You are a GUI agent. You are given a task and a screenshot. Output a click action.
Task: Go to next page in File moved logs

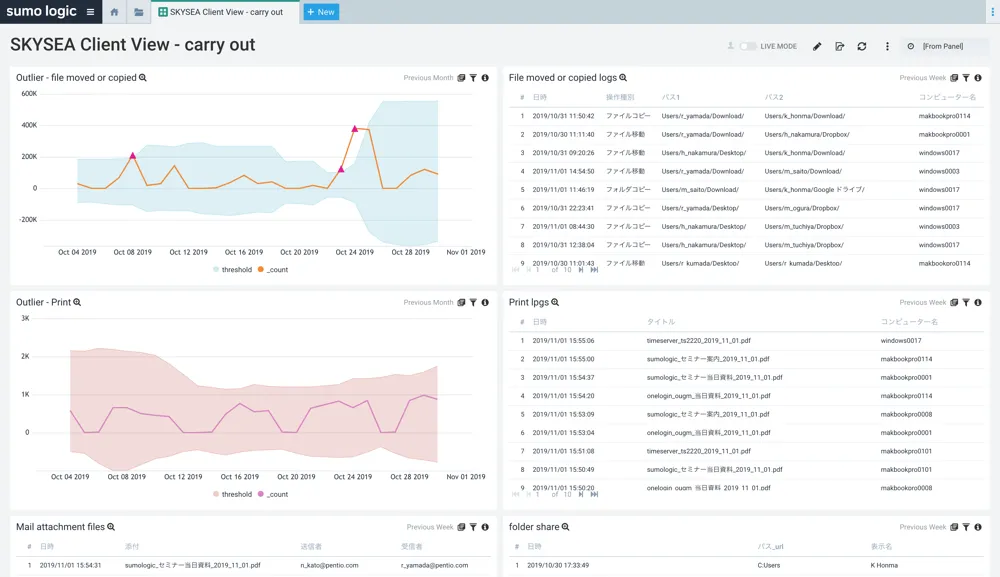coord(581,270)
